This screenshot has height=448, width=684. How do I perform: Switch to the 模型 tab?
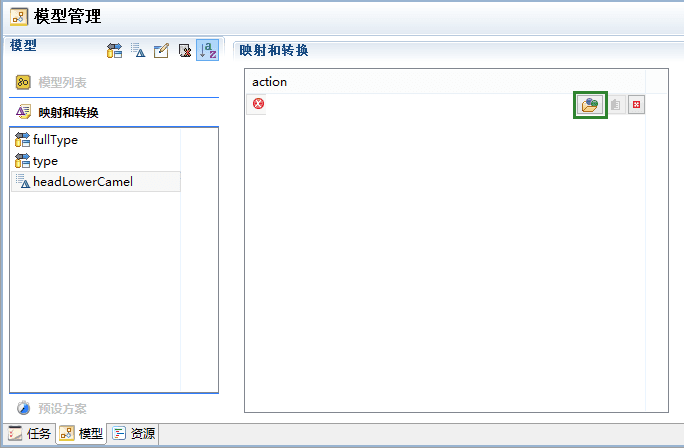pyautogui.click(x=81, y=434)
